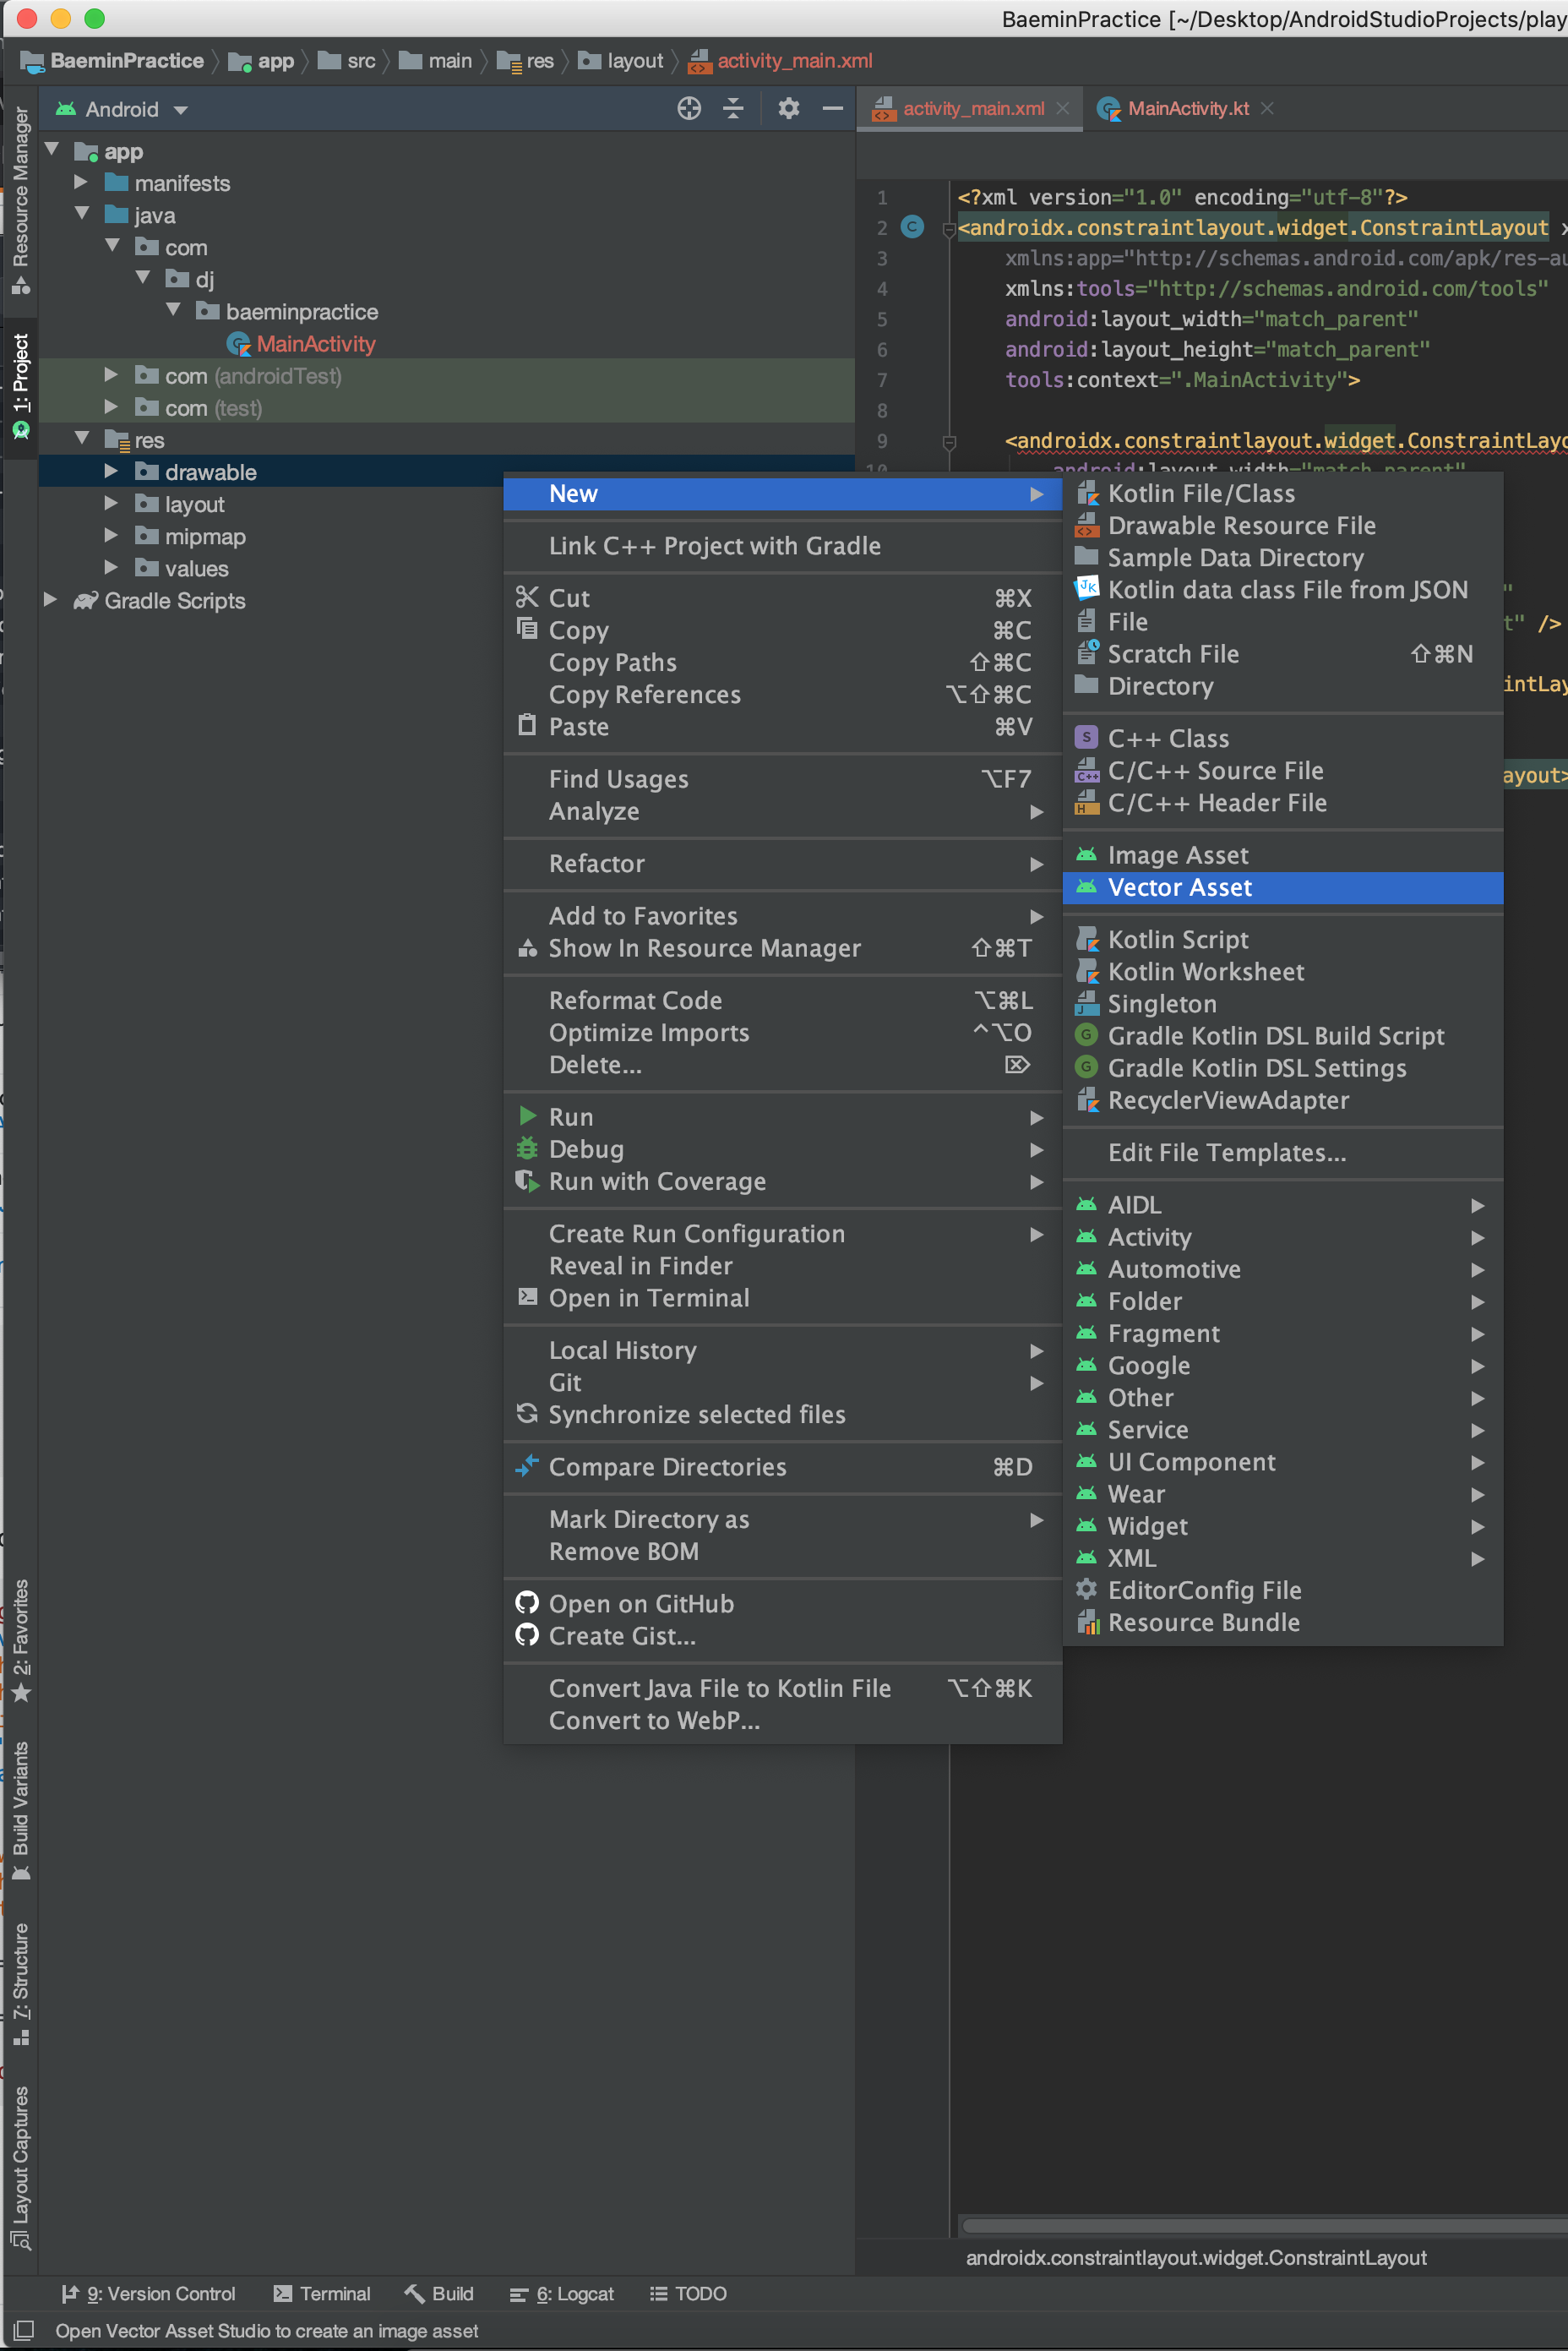
Task: Click Copy in context menu
Action: 783,630
